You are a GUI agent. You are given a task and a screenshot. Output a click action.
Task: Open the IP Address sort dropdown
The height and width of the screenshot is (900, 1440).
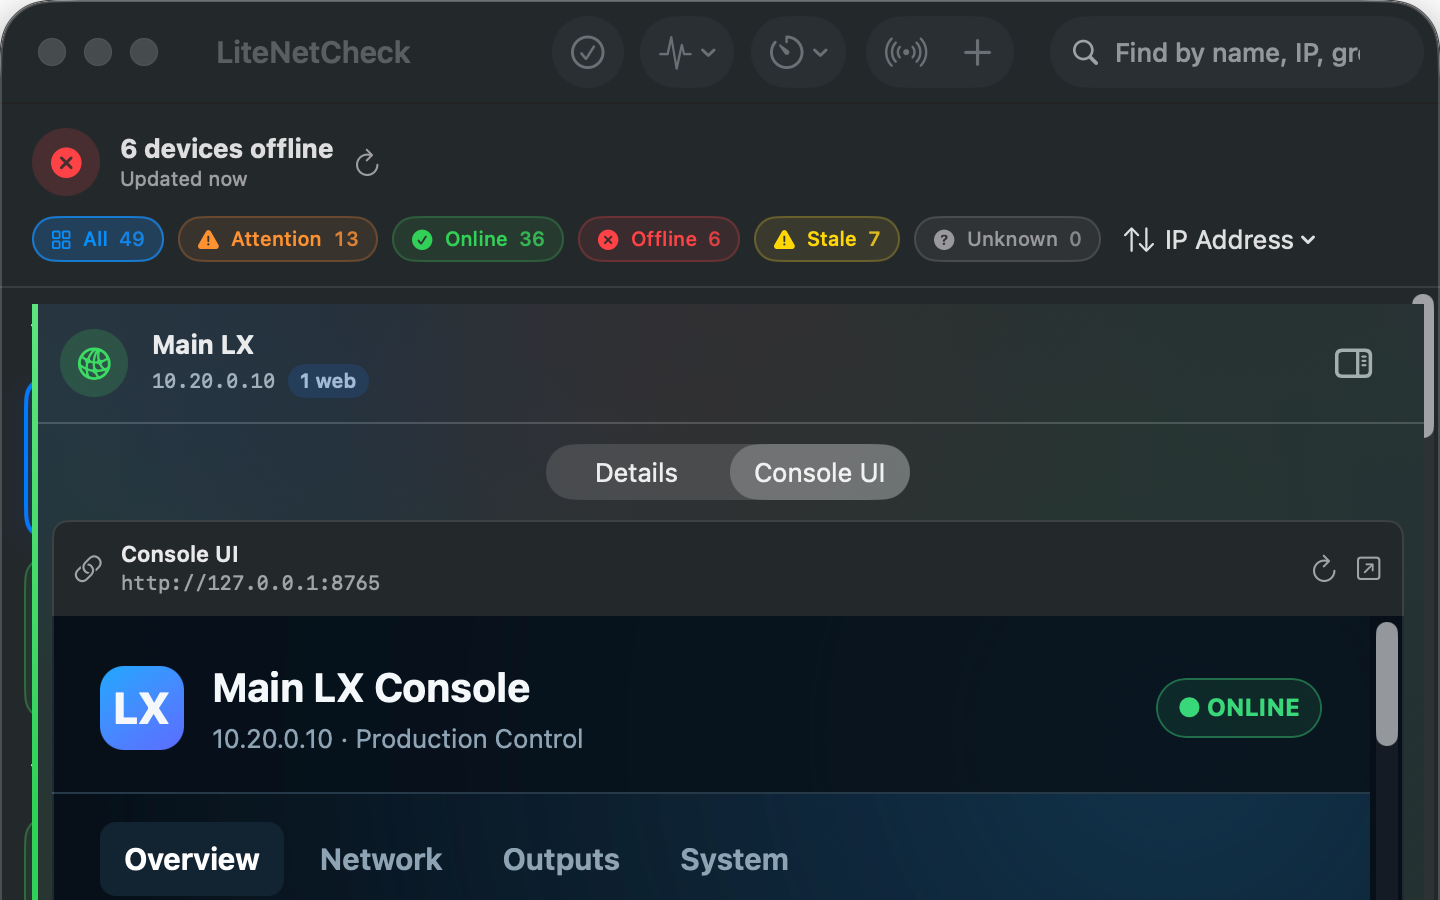[x=1220, y=240]
